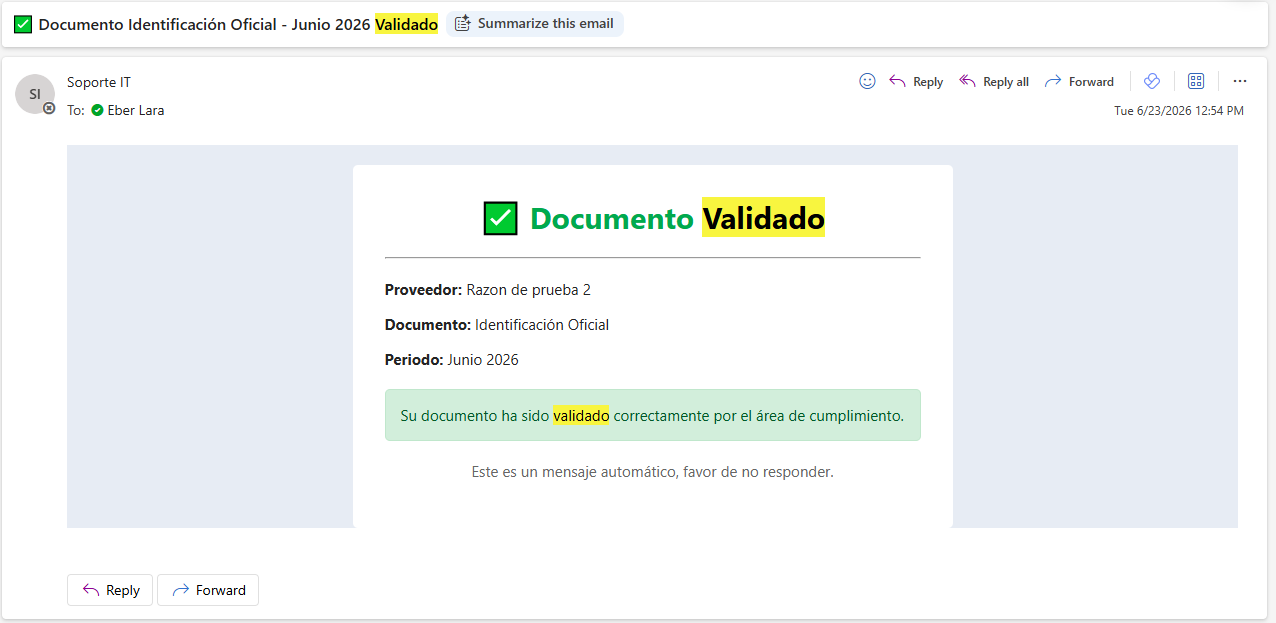Click the text Este es un mensaje automático
This screenshot has width=1276, height=623.
click(652, 471)
